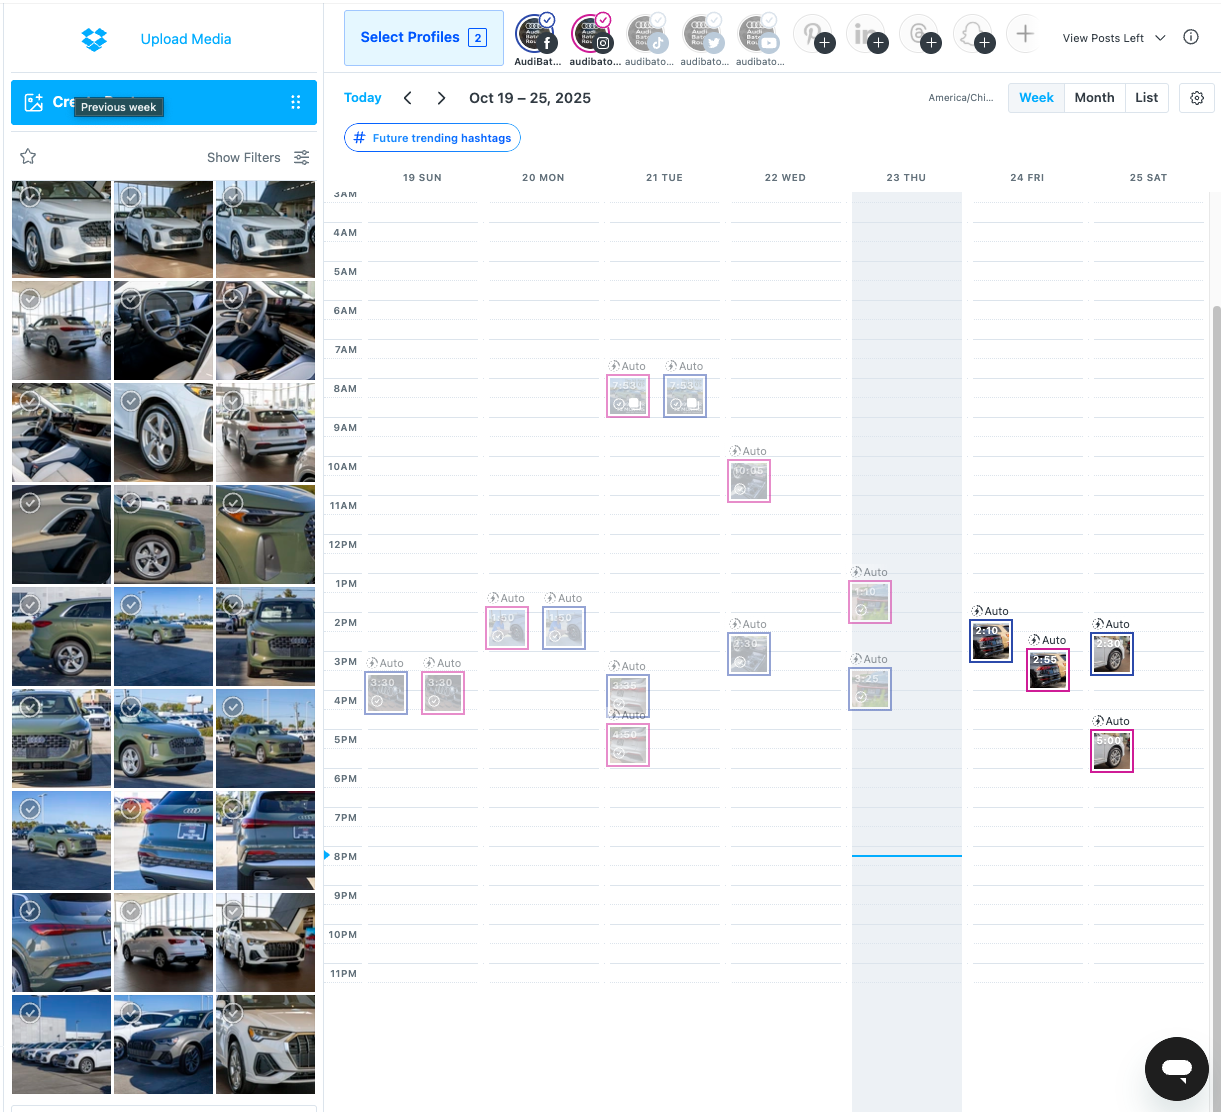Go to next week with right chevron
The width and height of the screenshot is (1221, 1112).
coord(441,98)
